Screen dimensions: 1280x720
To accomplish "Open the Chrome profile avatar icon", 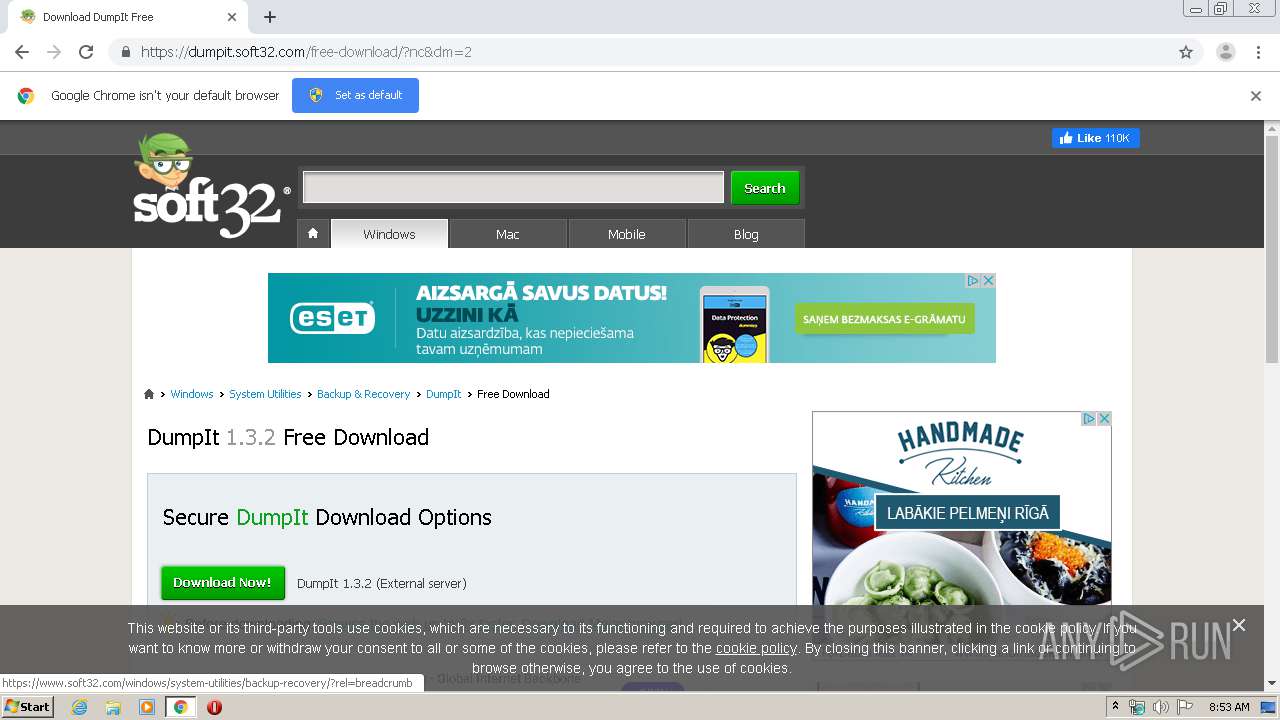I will coord(1226,52).
